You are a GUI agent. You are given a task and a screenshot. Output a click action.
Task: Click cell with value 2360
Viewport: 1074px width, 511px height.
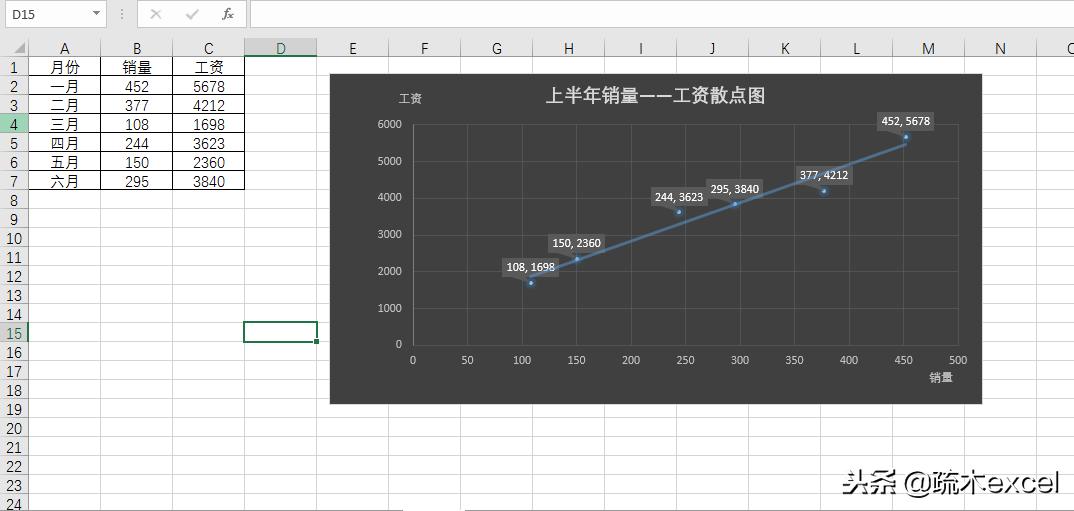click(x=209, y=162)
